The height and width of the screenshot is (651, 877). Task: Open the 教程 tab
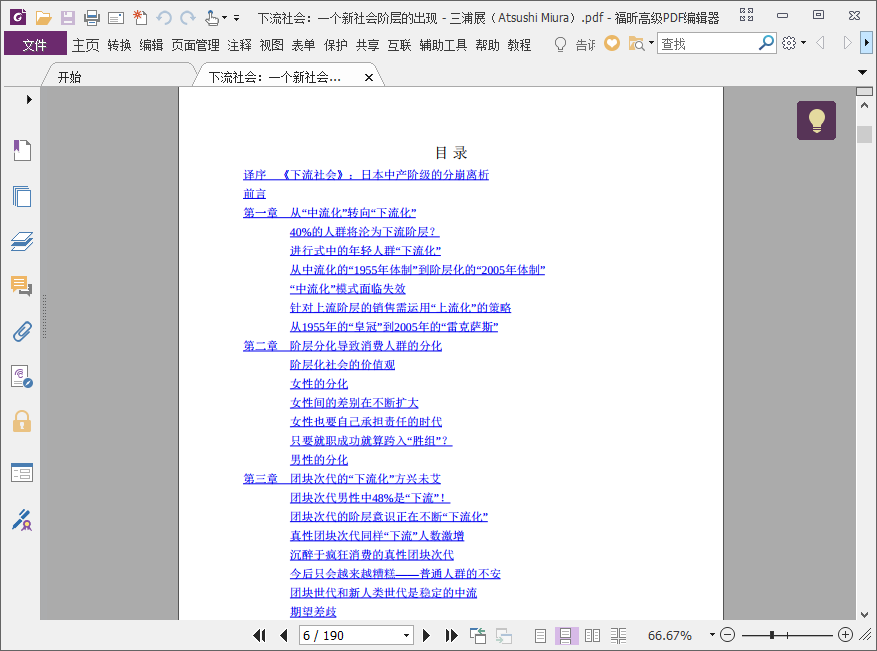(519, 45)
